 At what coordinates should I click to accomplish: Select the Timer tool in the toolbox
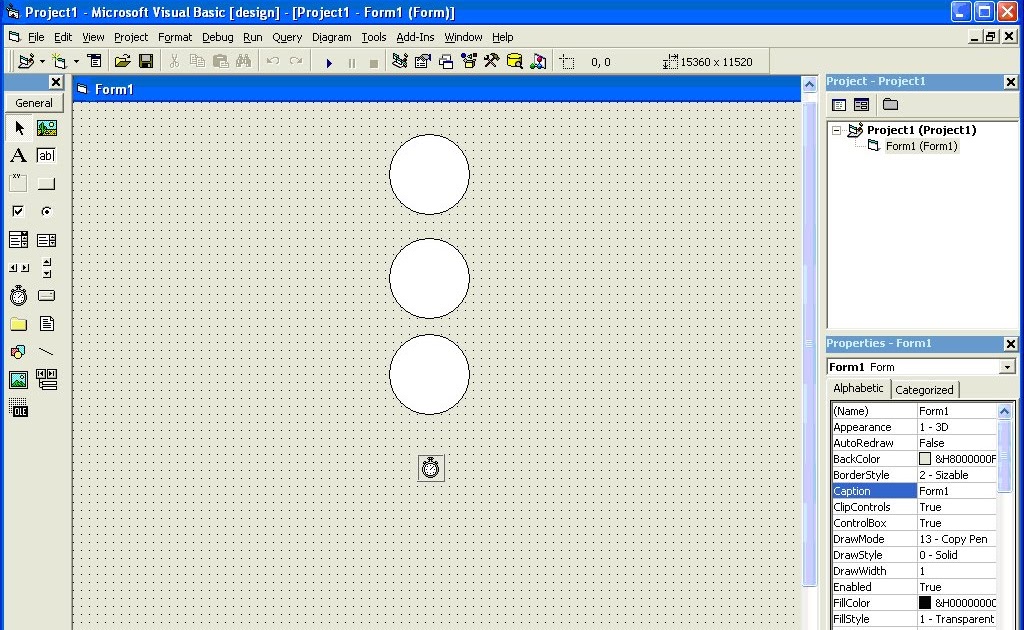tap(18, 295)
